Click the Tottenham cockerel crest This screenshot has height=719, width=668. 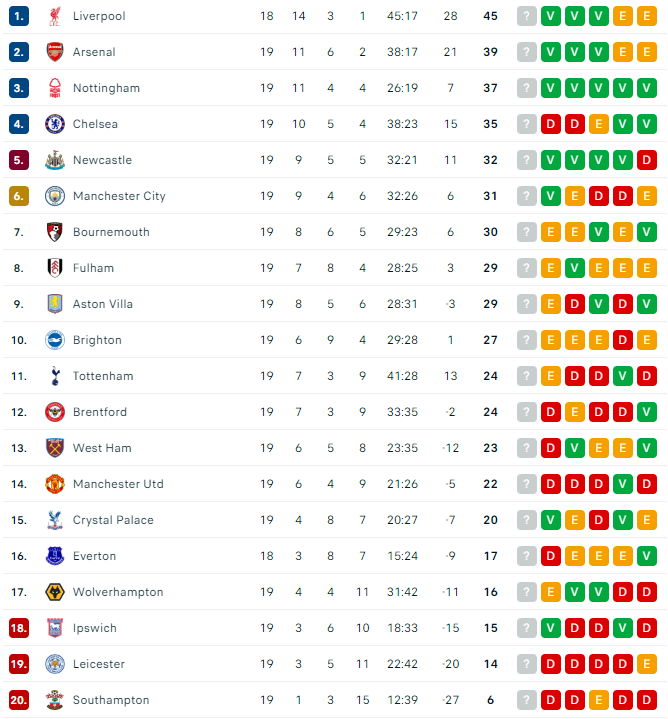coord(55,376)
